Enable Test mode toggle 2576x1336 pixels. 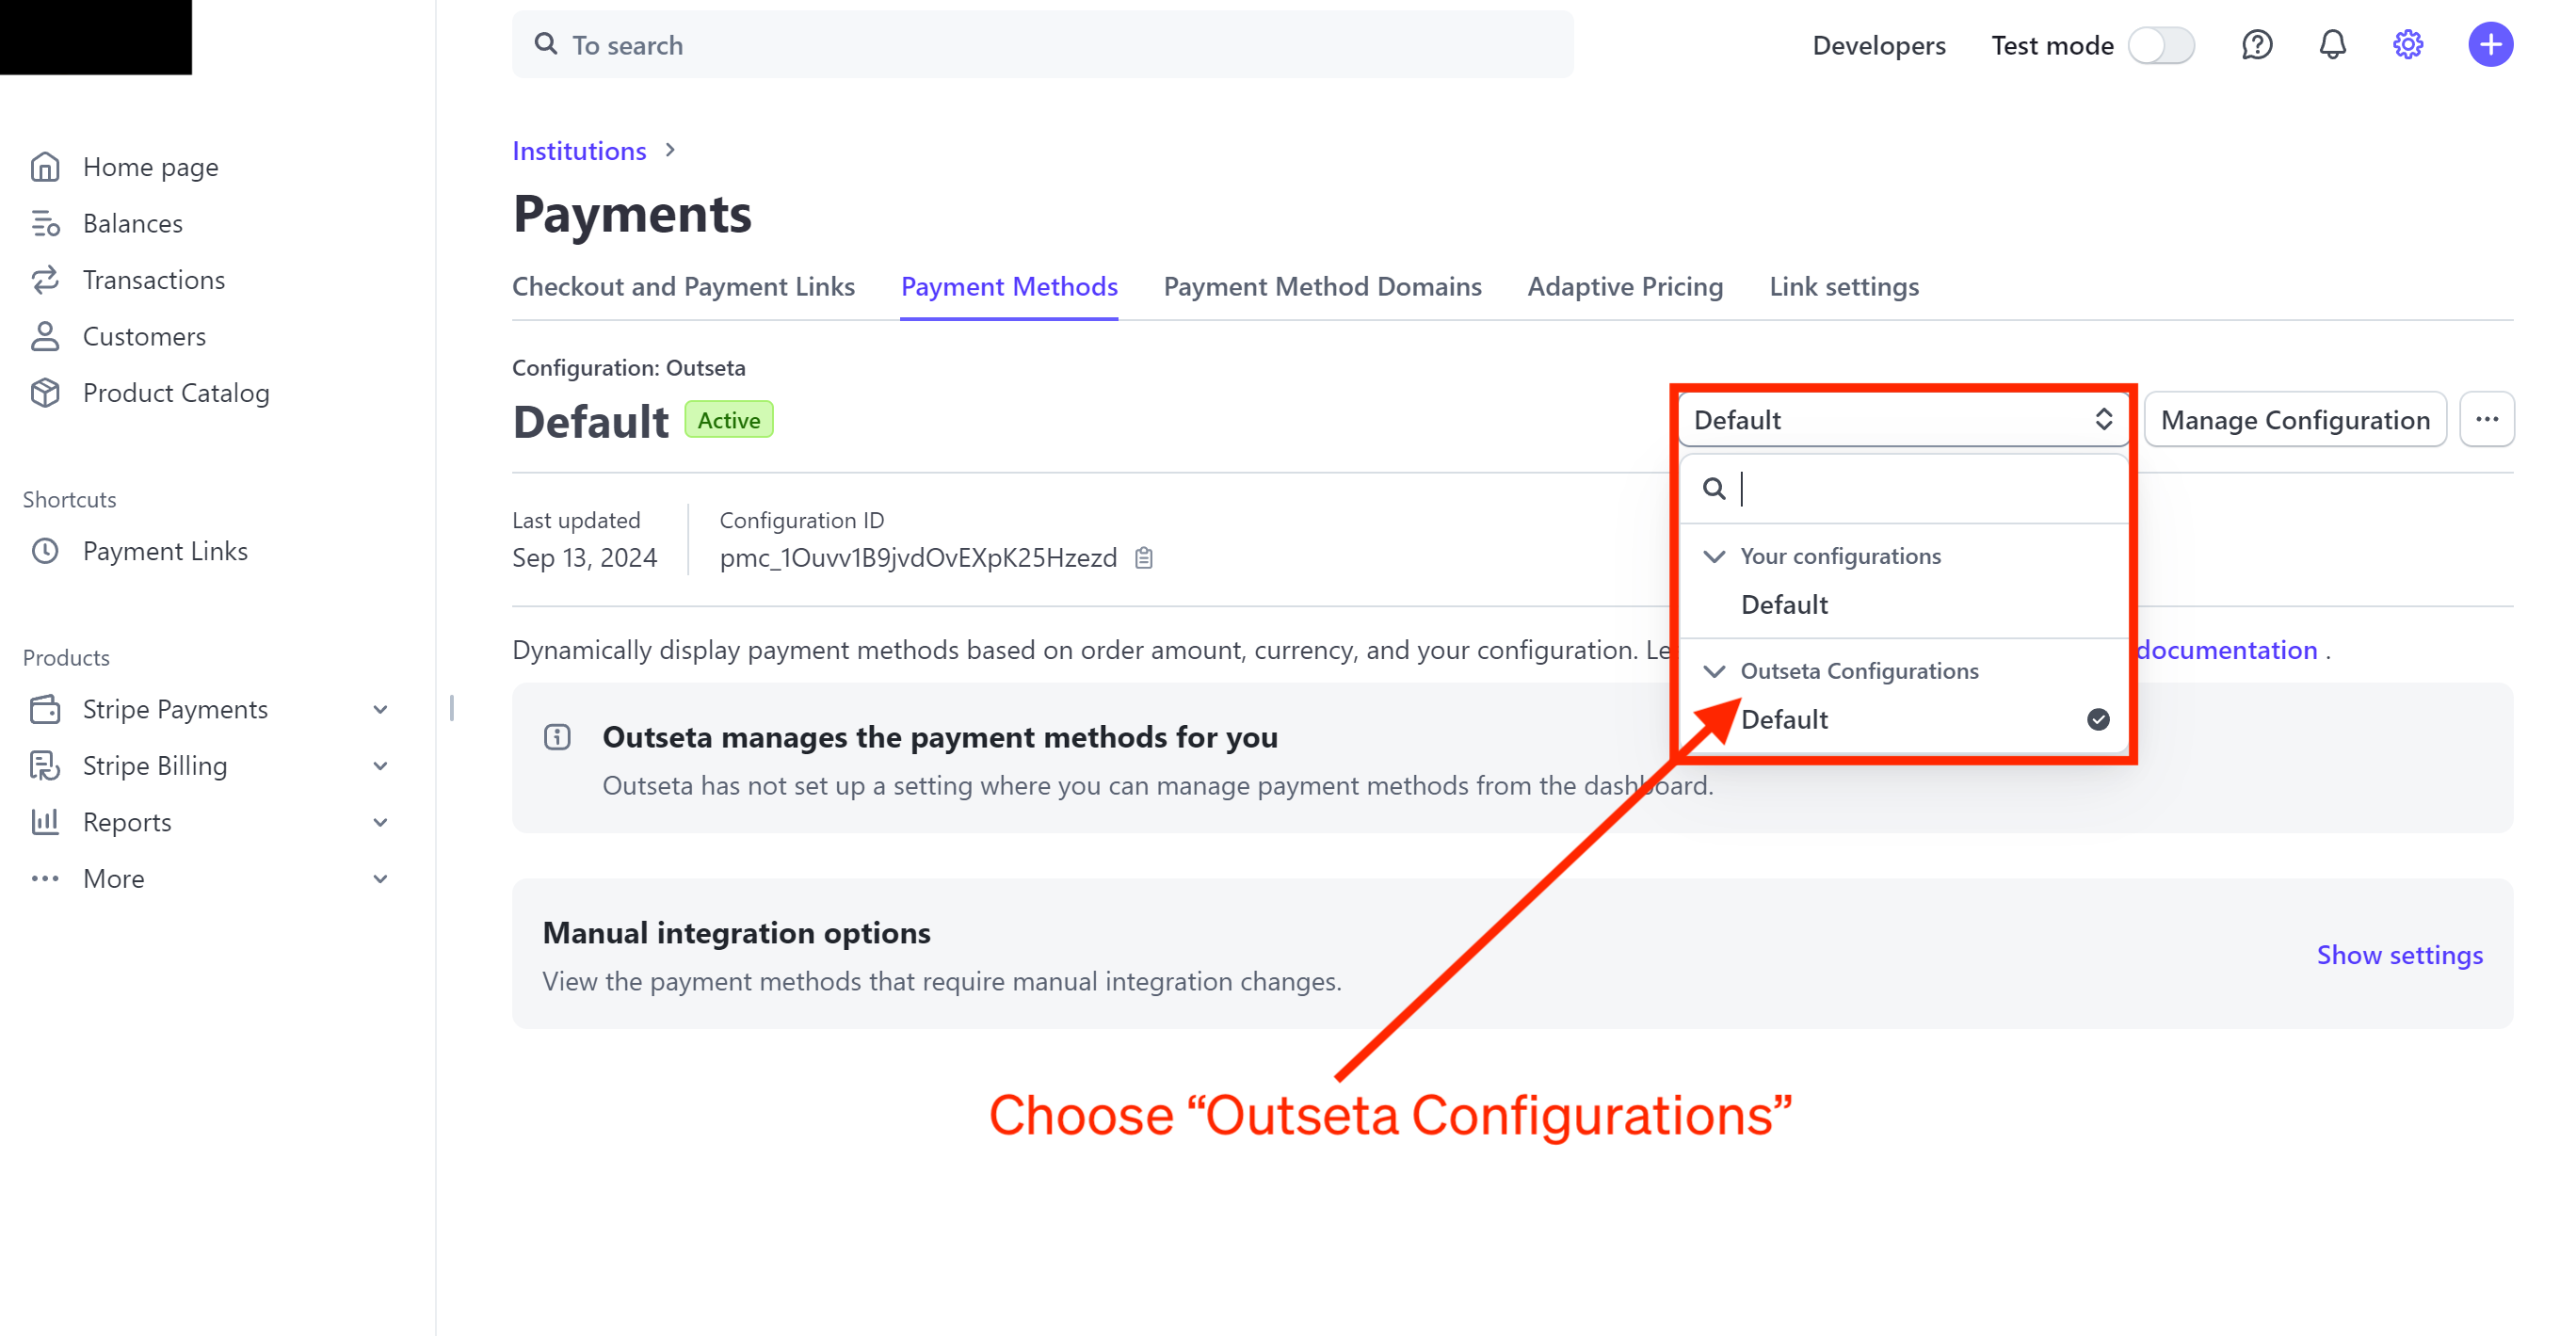coord(2161,44)
